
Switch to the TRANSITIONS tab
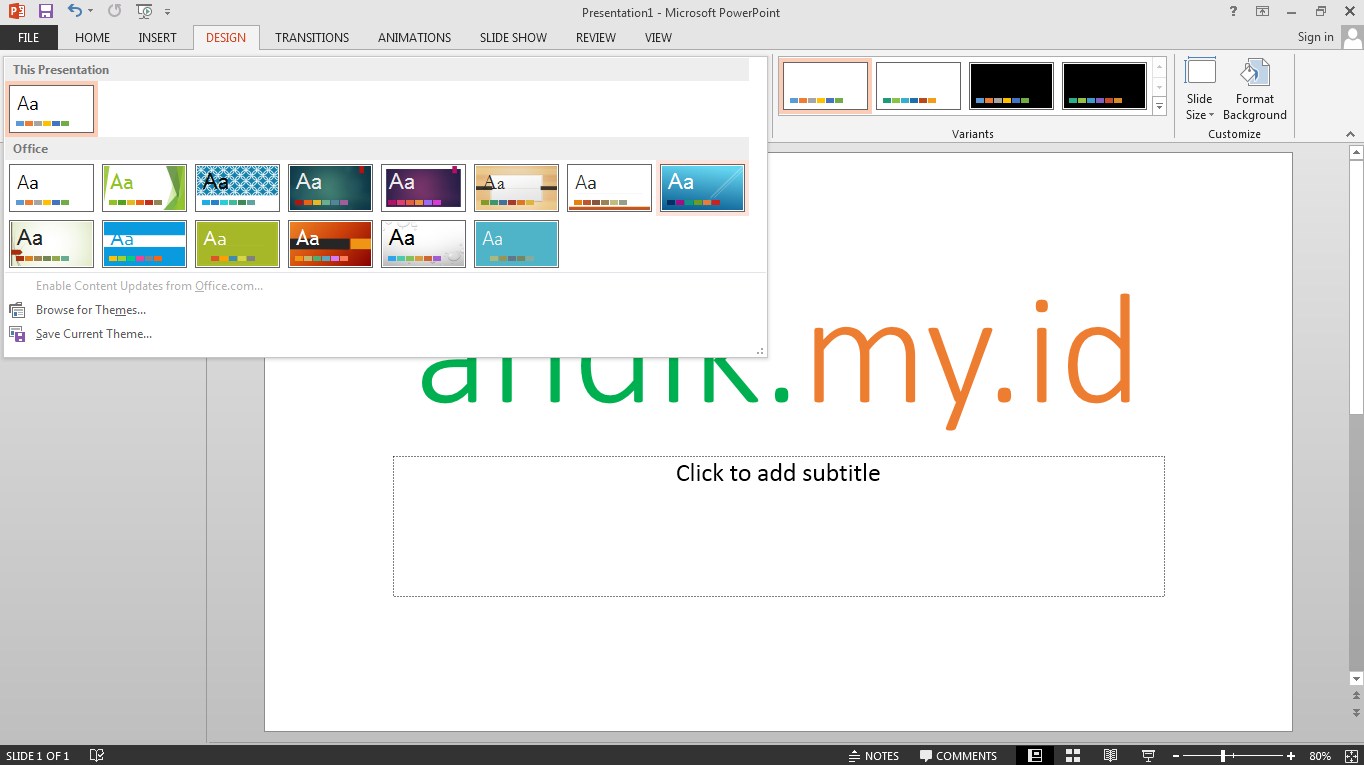tap(312, 38)
